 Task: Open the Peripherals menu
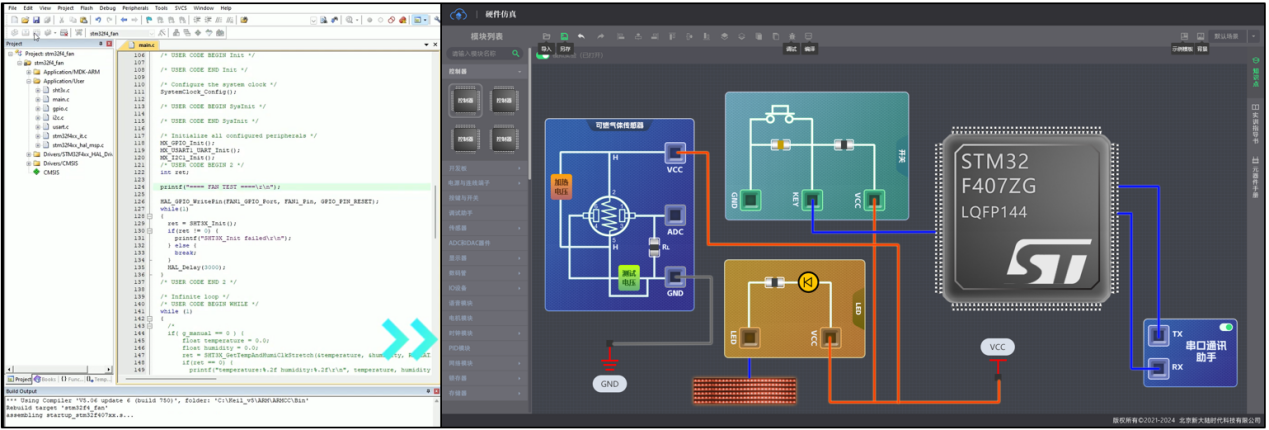pos(135,7)
